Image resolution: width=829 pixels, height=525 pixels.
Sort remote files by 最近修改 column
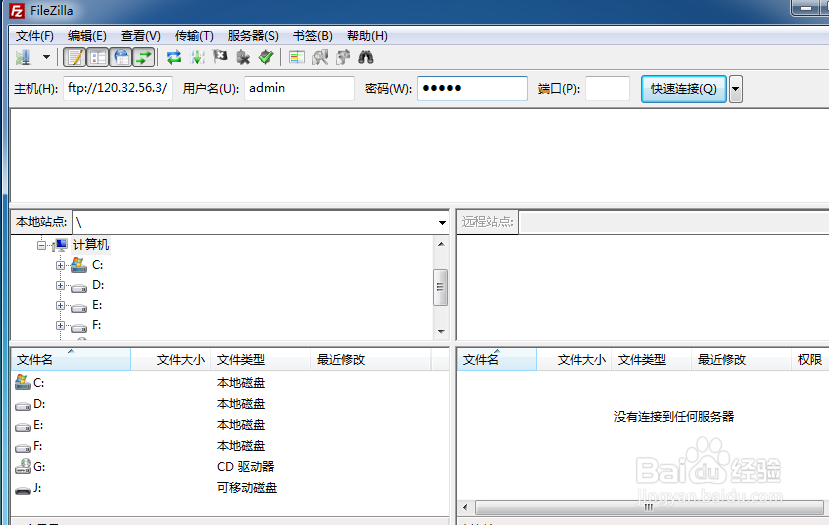pos(741,360)
